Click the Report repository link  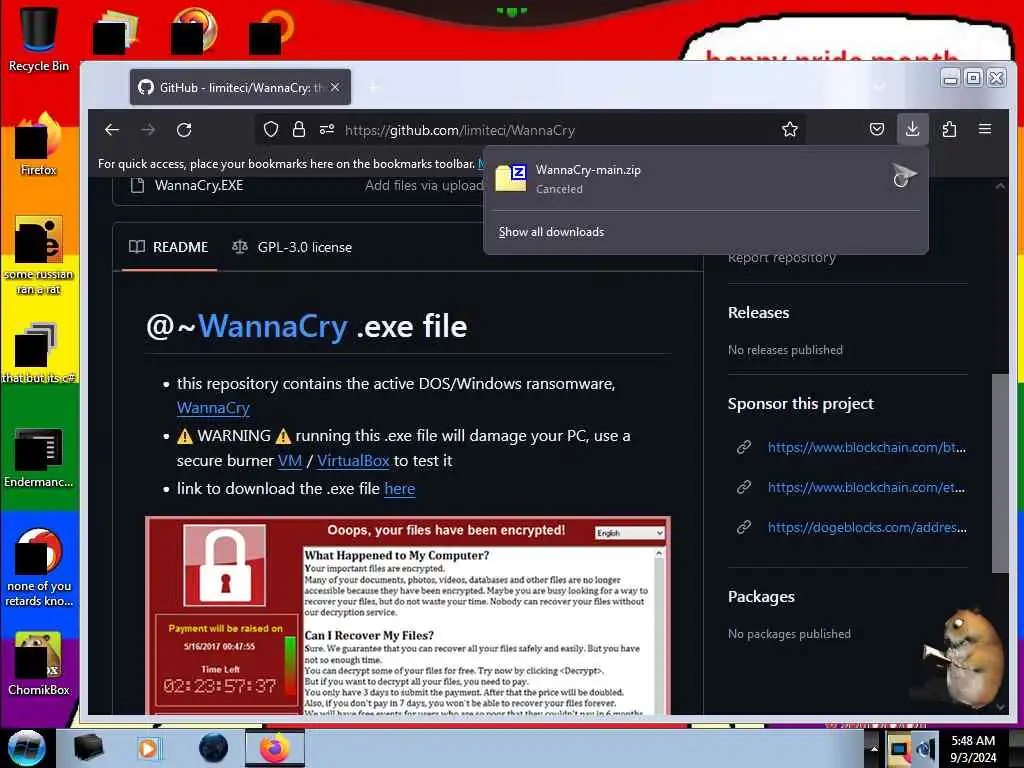(x=782, y=259)
